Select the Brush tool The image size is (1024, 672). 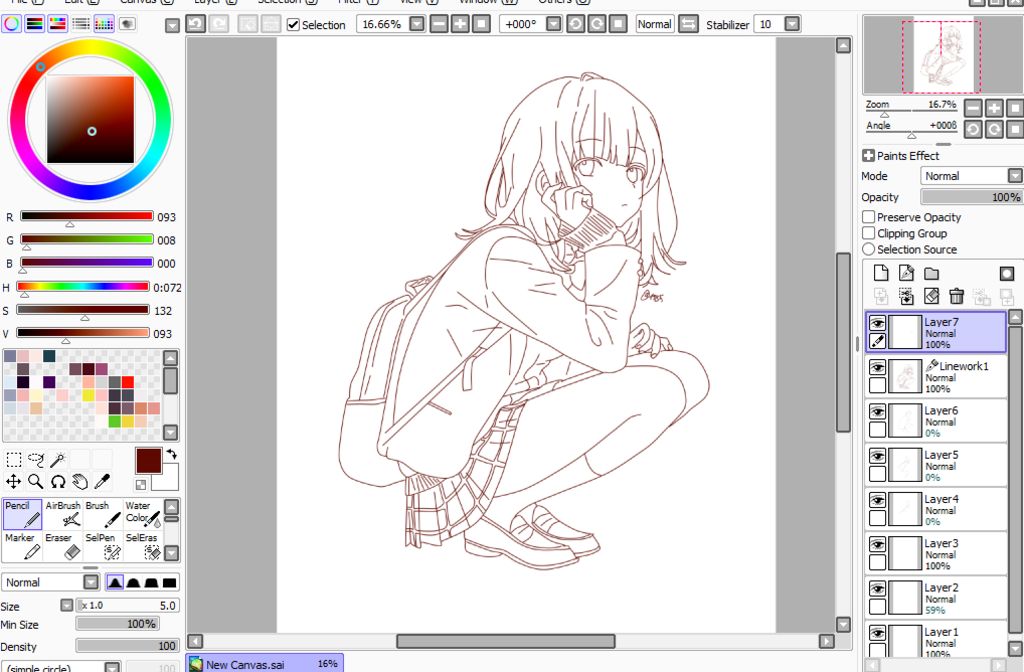(x=103, y=514)
